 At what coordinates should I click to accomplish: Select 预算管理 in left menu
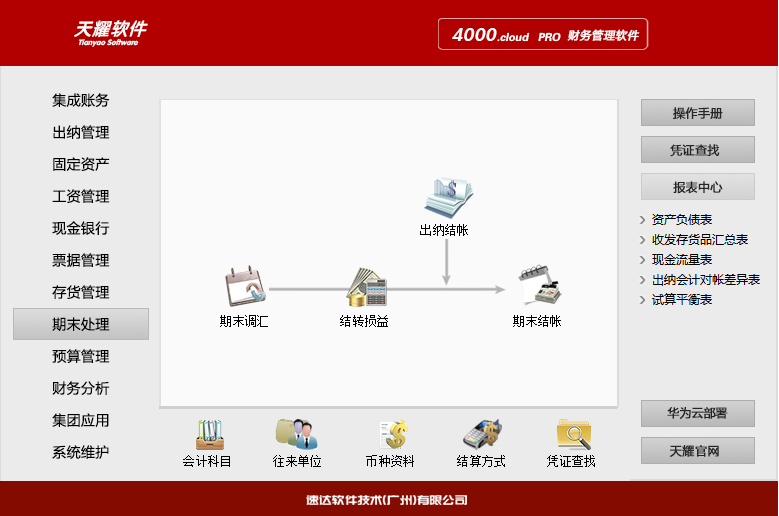click(x=80, y=356)
